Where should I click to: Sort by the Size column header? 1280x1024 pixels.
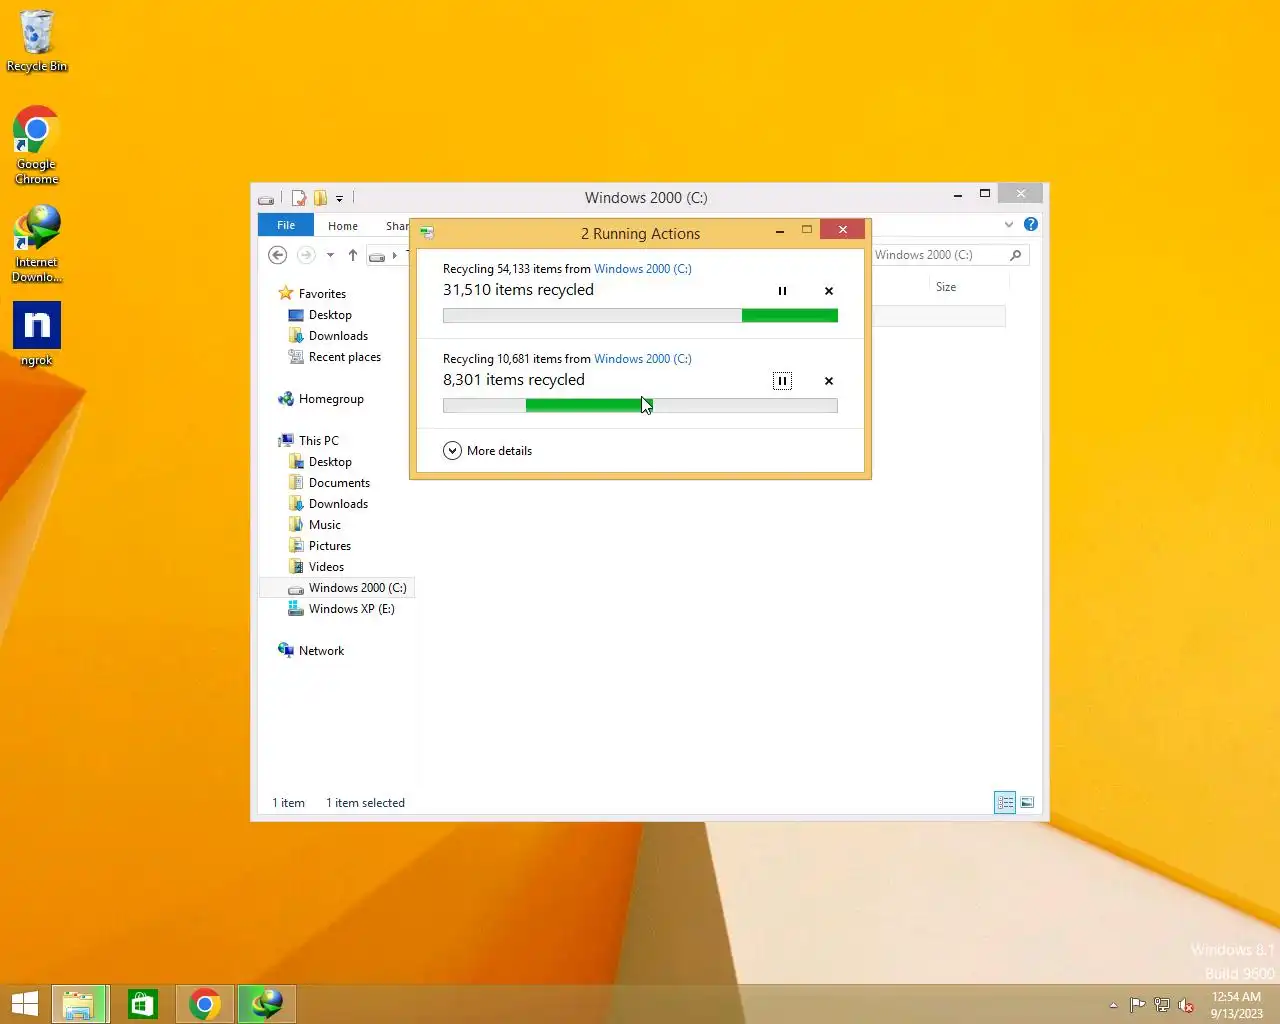(946, 287)
